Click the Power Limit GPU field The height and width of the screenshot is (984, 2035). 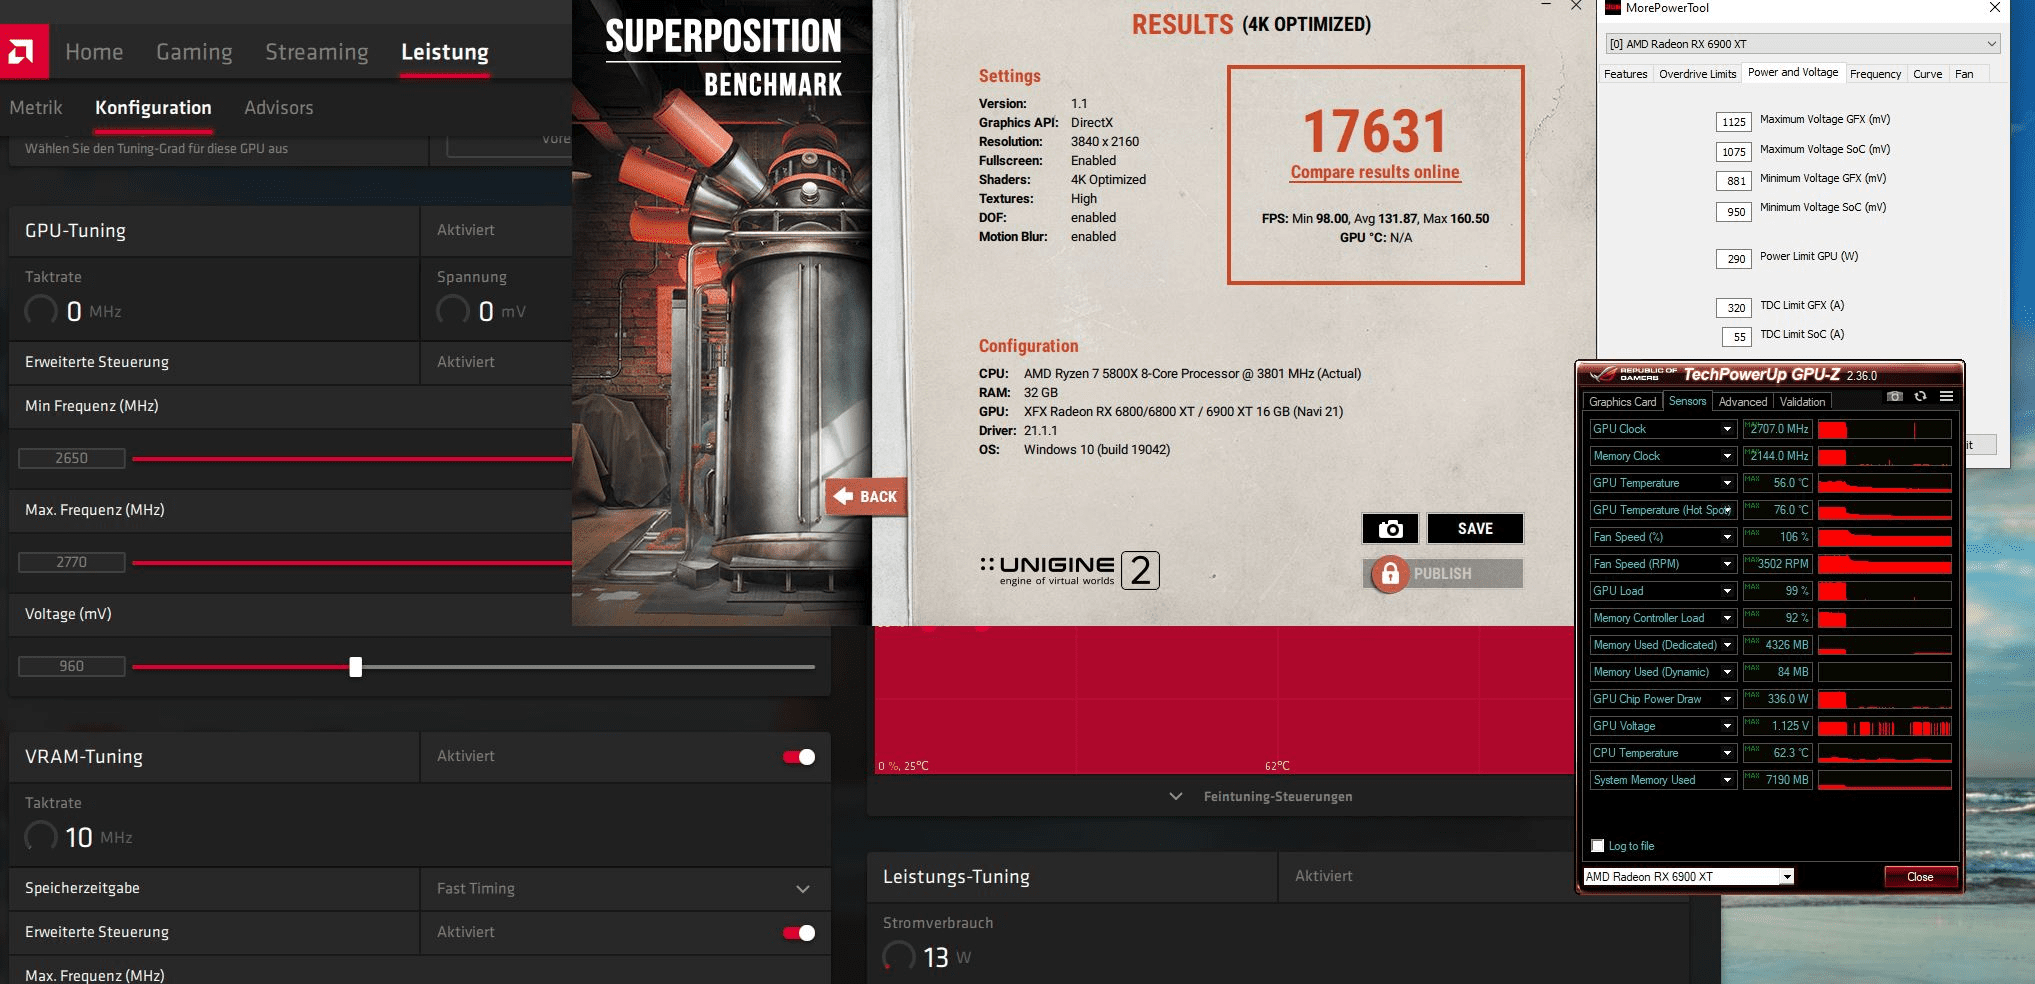pyautogui.click(x=1733, y=259)
